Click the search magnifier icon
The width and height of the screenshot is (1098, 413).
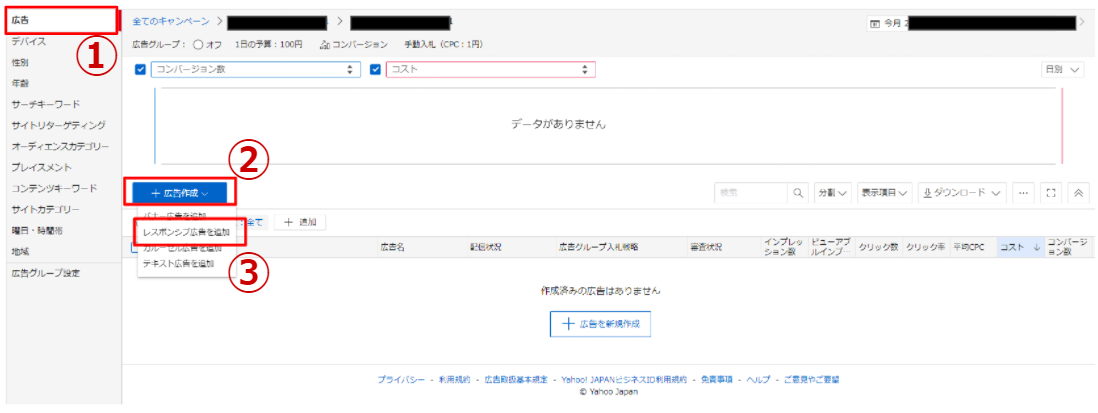point(798,192)
